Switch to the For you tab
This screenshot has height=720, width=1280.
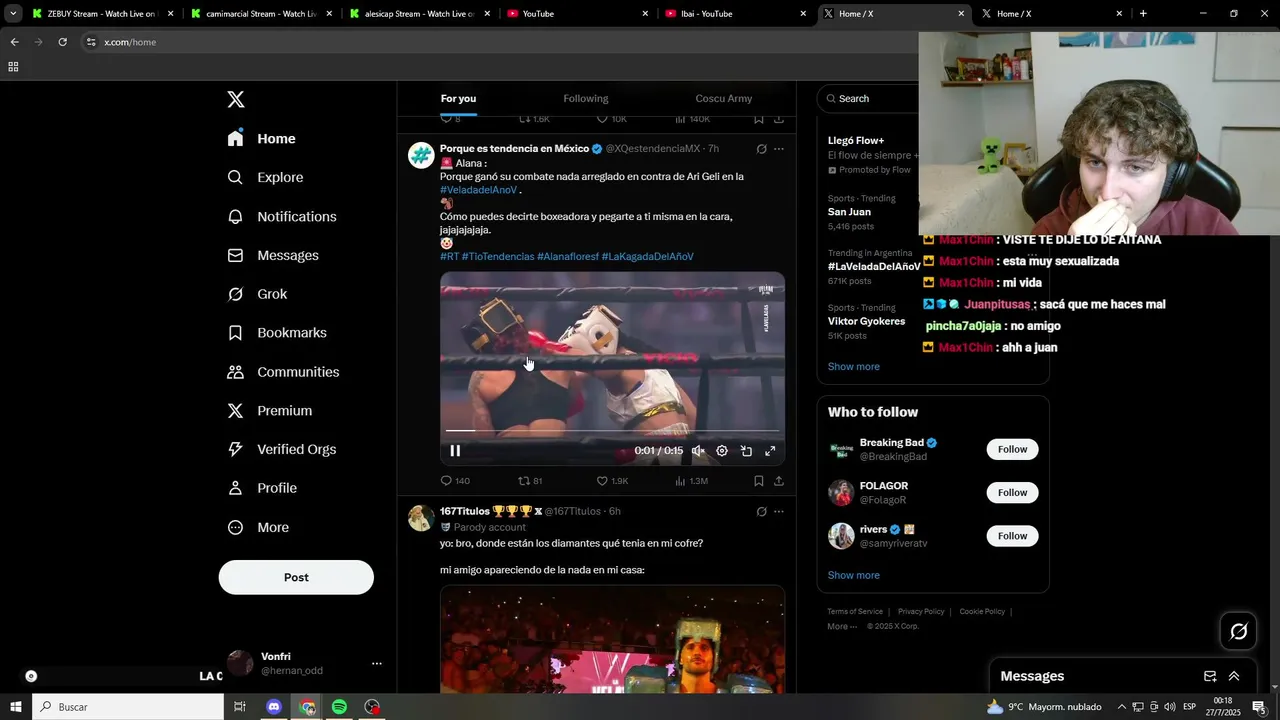click(x=458, y=98)
